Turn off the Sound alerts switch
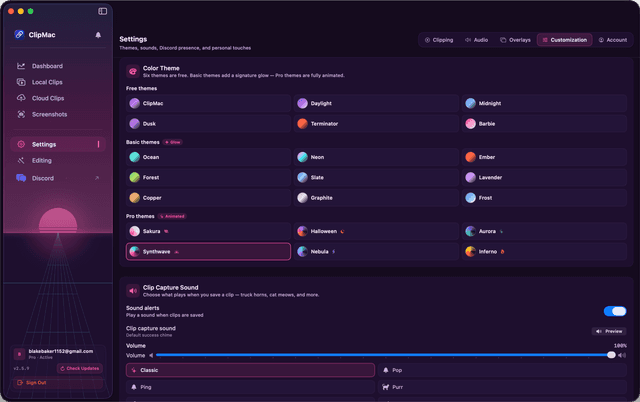640x402 pixels. pos(615,311)
